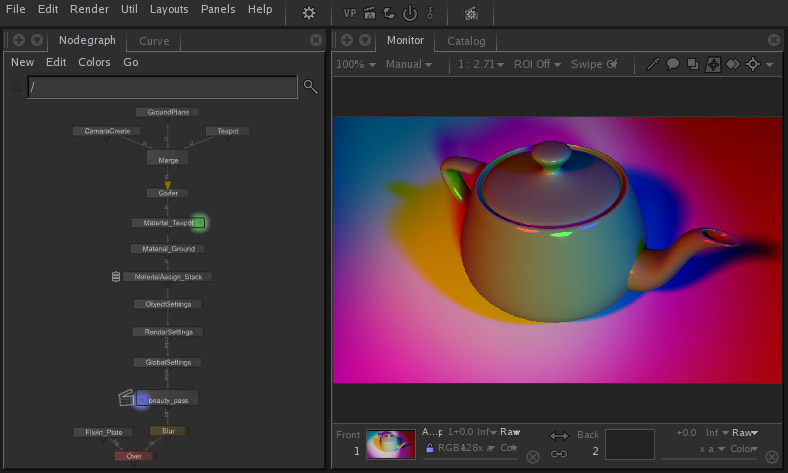Image resolution: width=788 pixels, height=473 pixels.
Task: Select the Merge node
Action: coord(168,158)
